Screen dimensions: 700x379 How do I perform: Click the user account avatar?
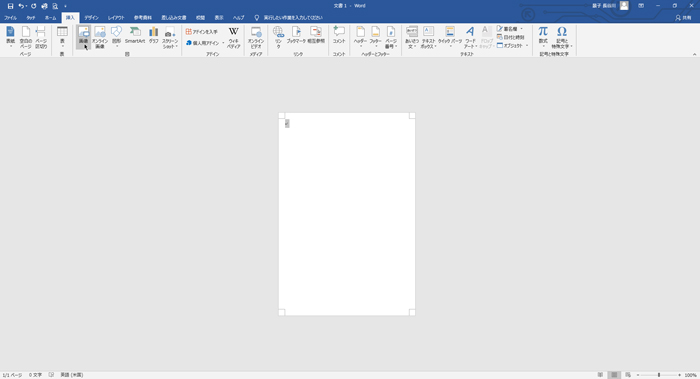624,6
